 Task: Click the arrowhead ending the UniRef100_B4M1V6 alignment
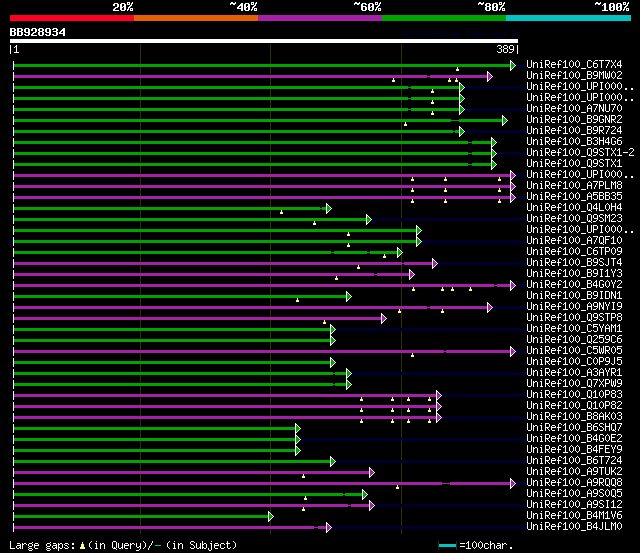(x=271, y=517)
